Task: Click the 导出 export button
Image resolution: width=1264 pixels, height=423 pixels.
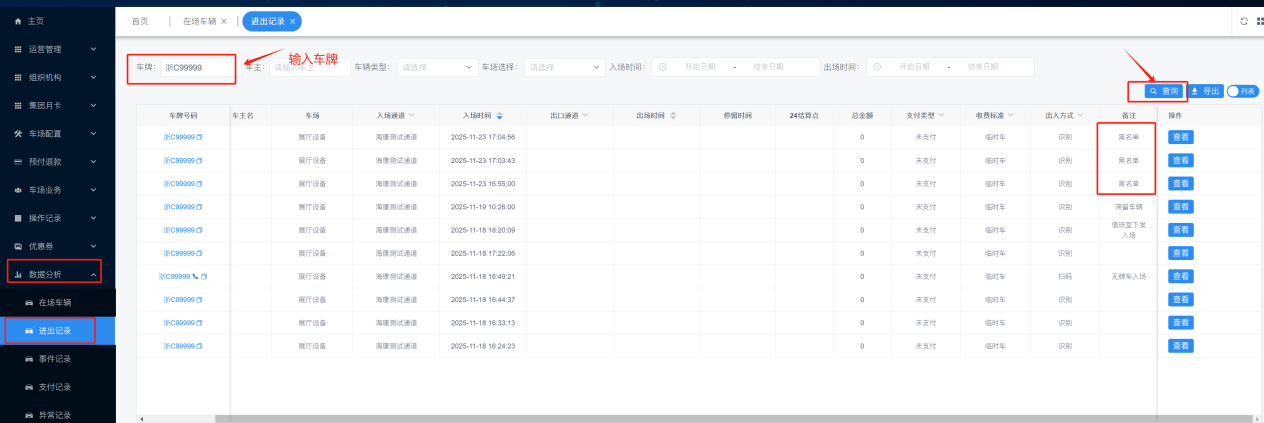Action: (x=1206, y=91)
